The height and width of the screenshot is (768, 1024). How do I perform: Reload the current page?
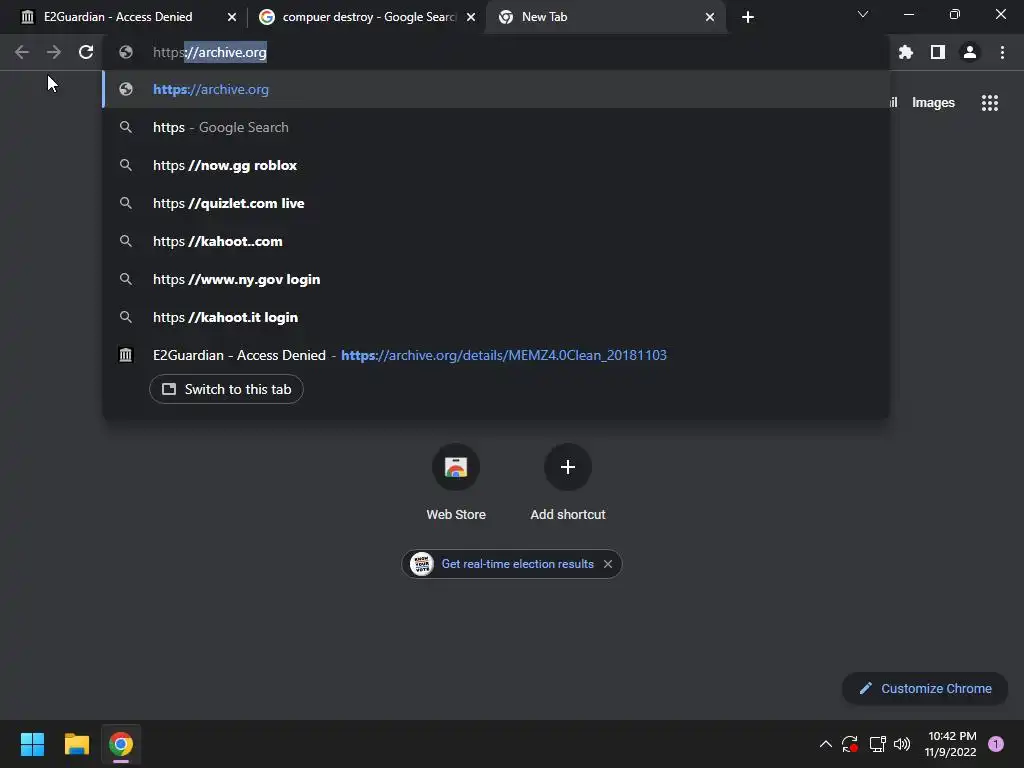tap(86, 52)
